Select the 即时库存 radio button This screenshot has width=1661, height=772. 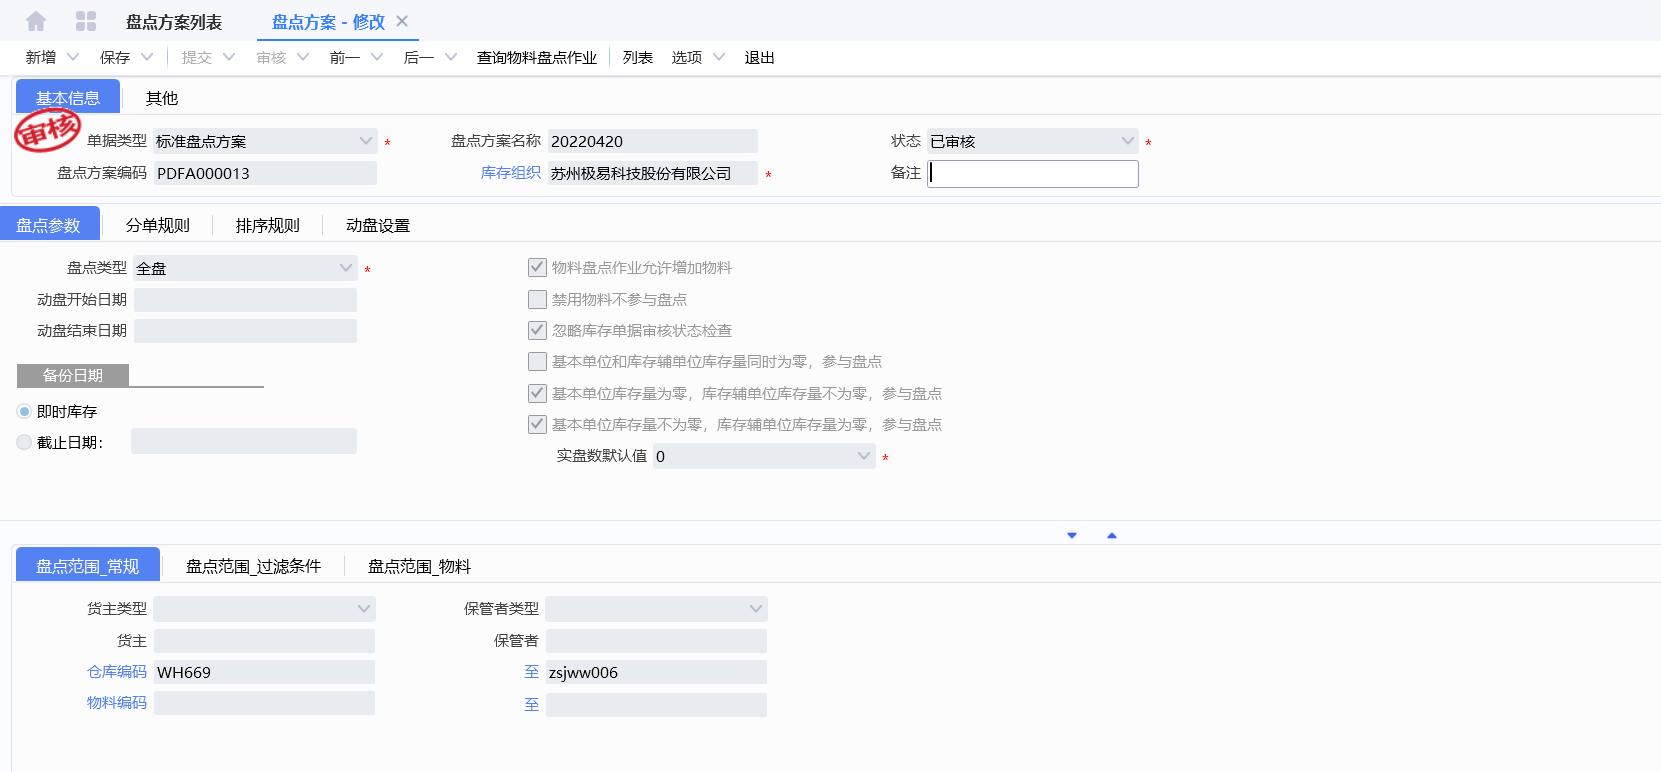point(24,411)
